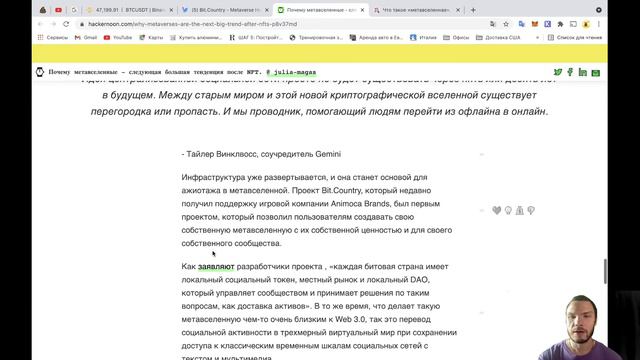Open the Chrome profile avatar
Screen dimensions: 640x360
point(586,24)
